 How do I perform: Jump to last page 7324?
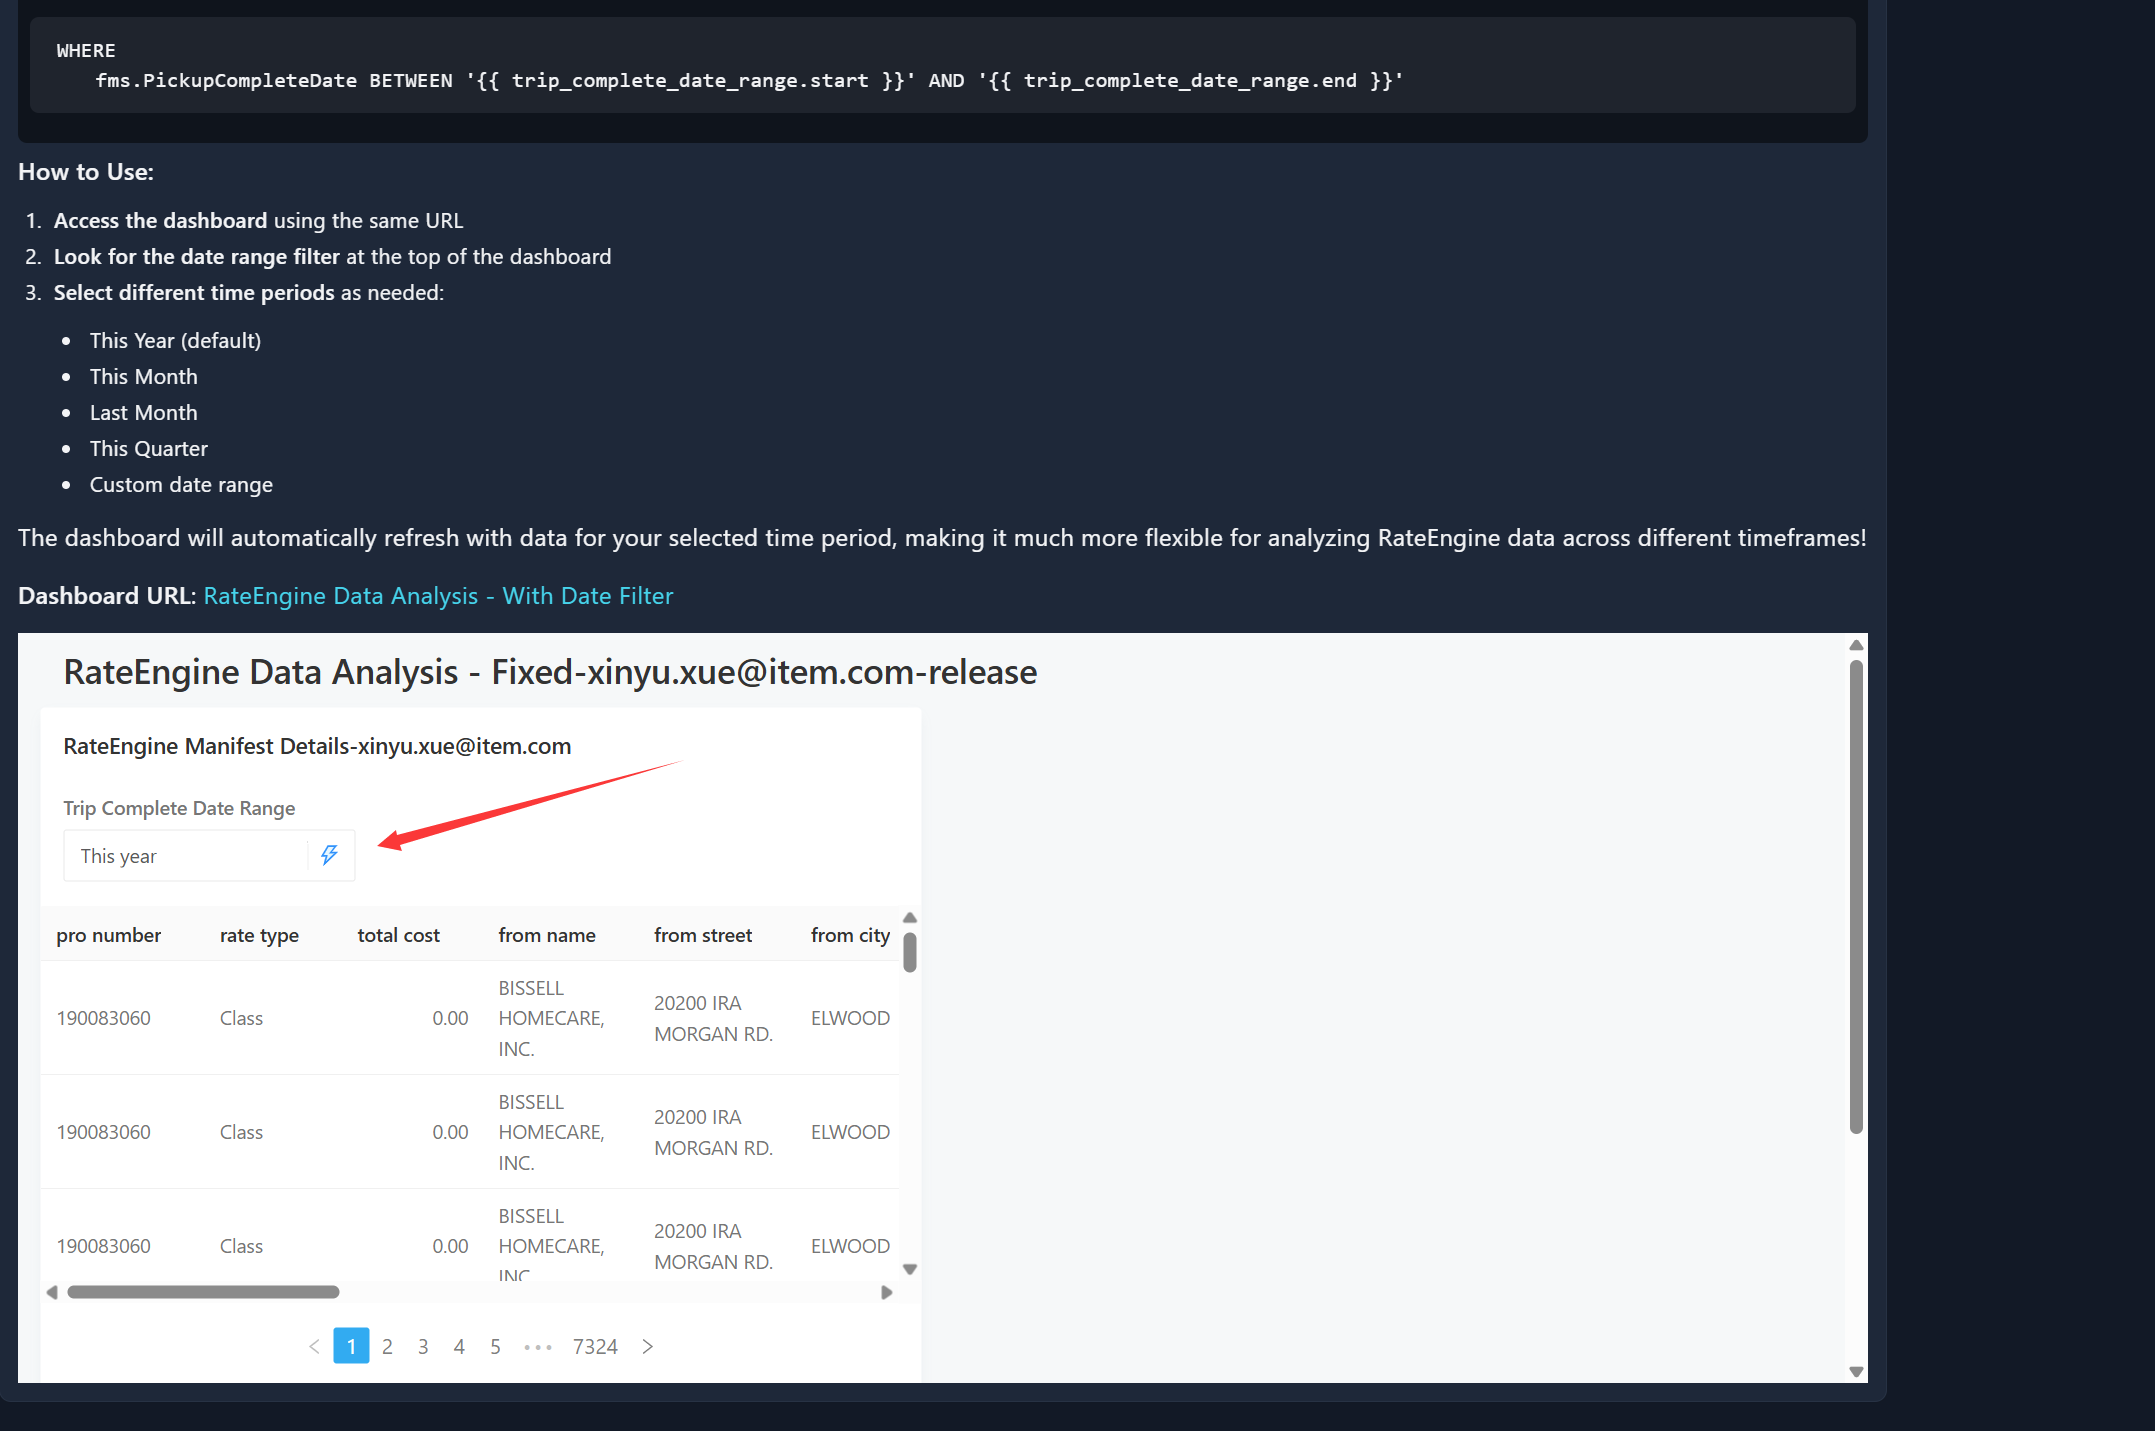[595, 1347]
